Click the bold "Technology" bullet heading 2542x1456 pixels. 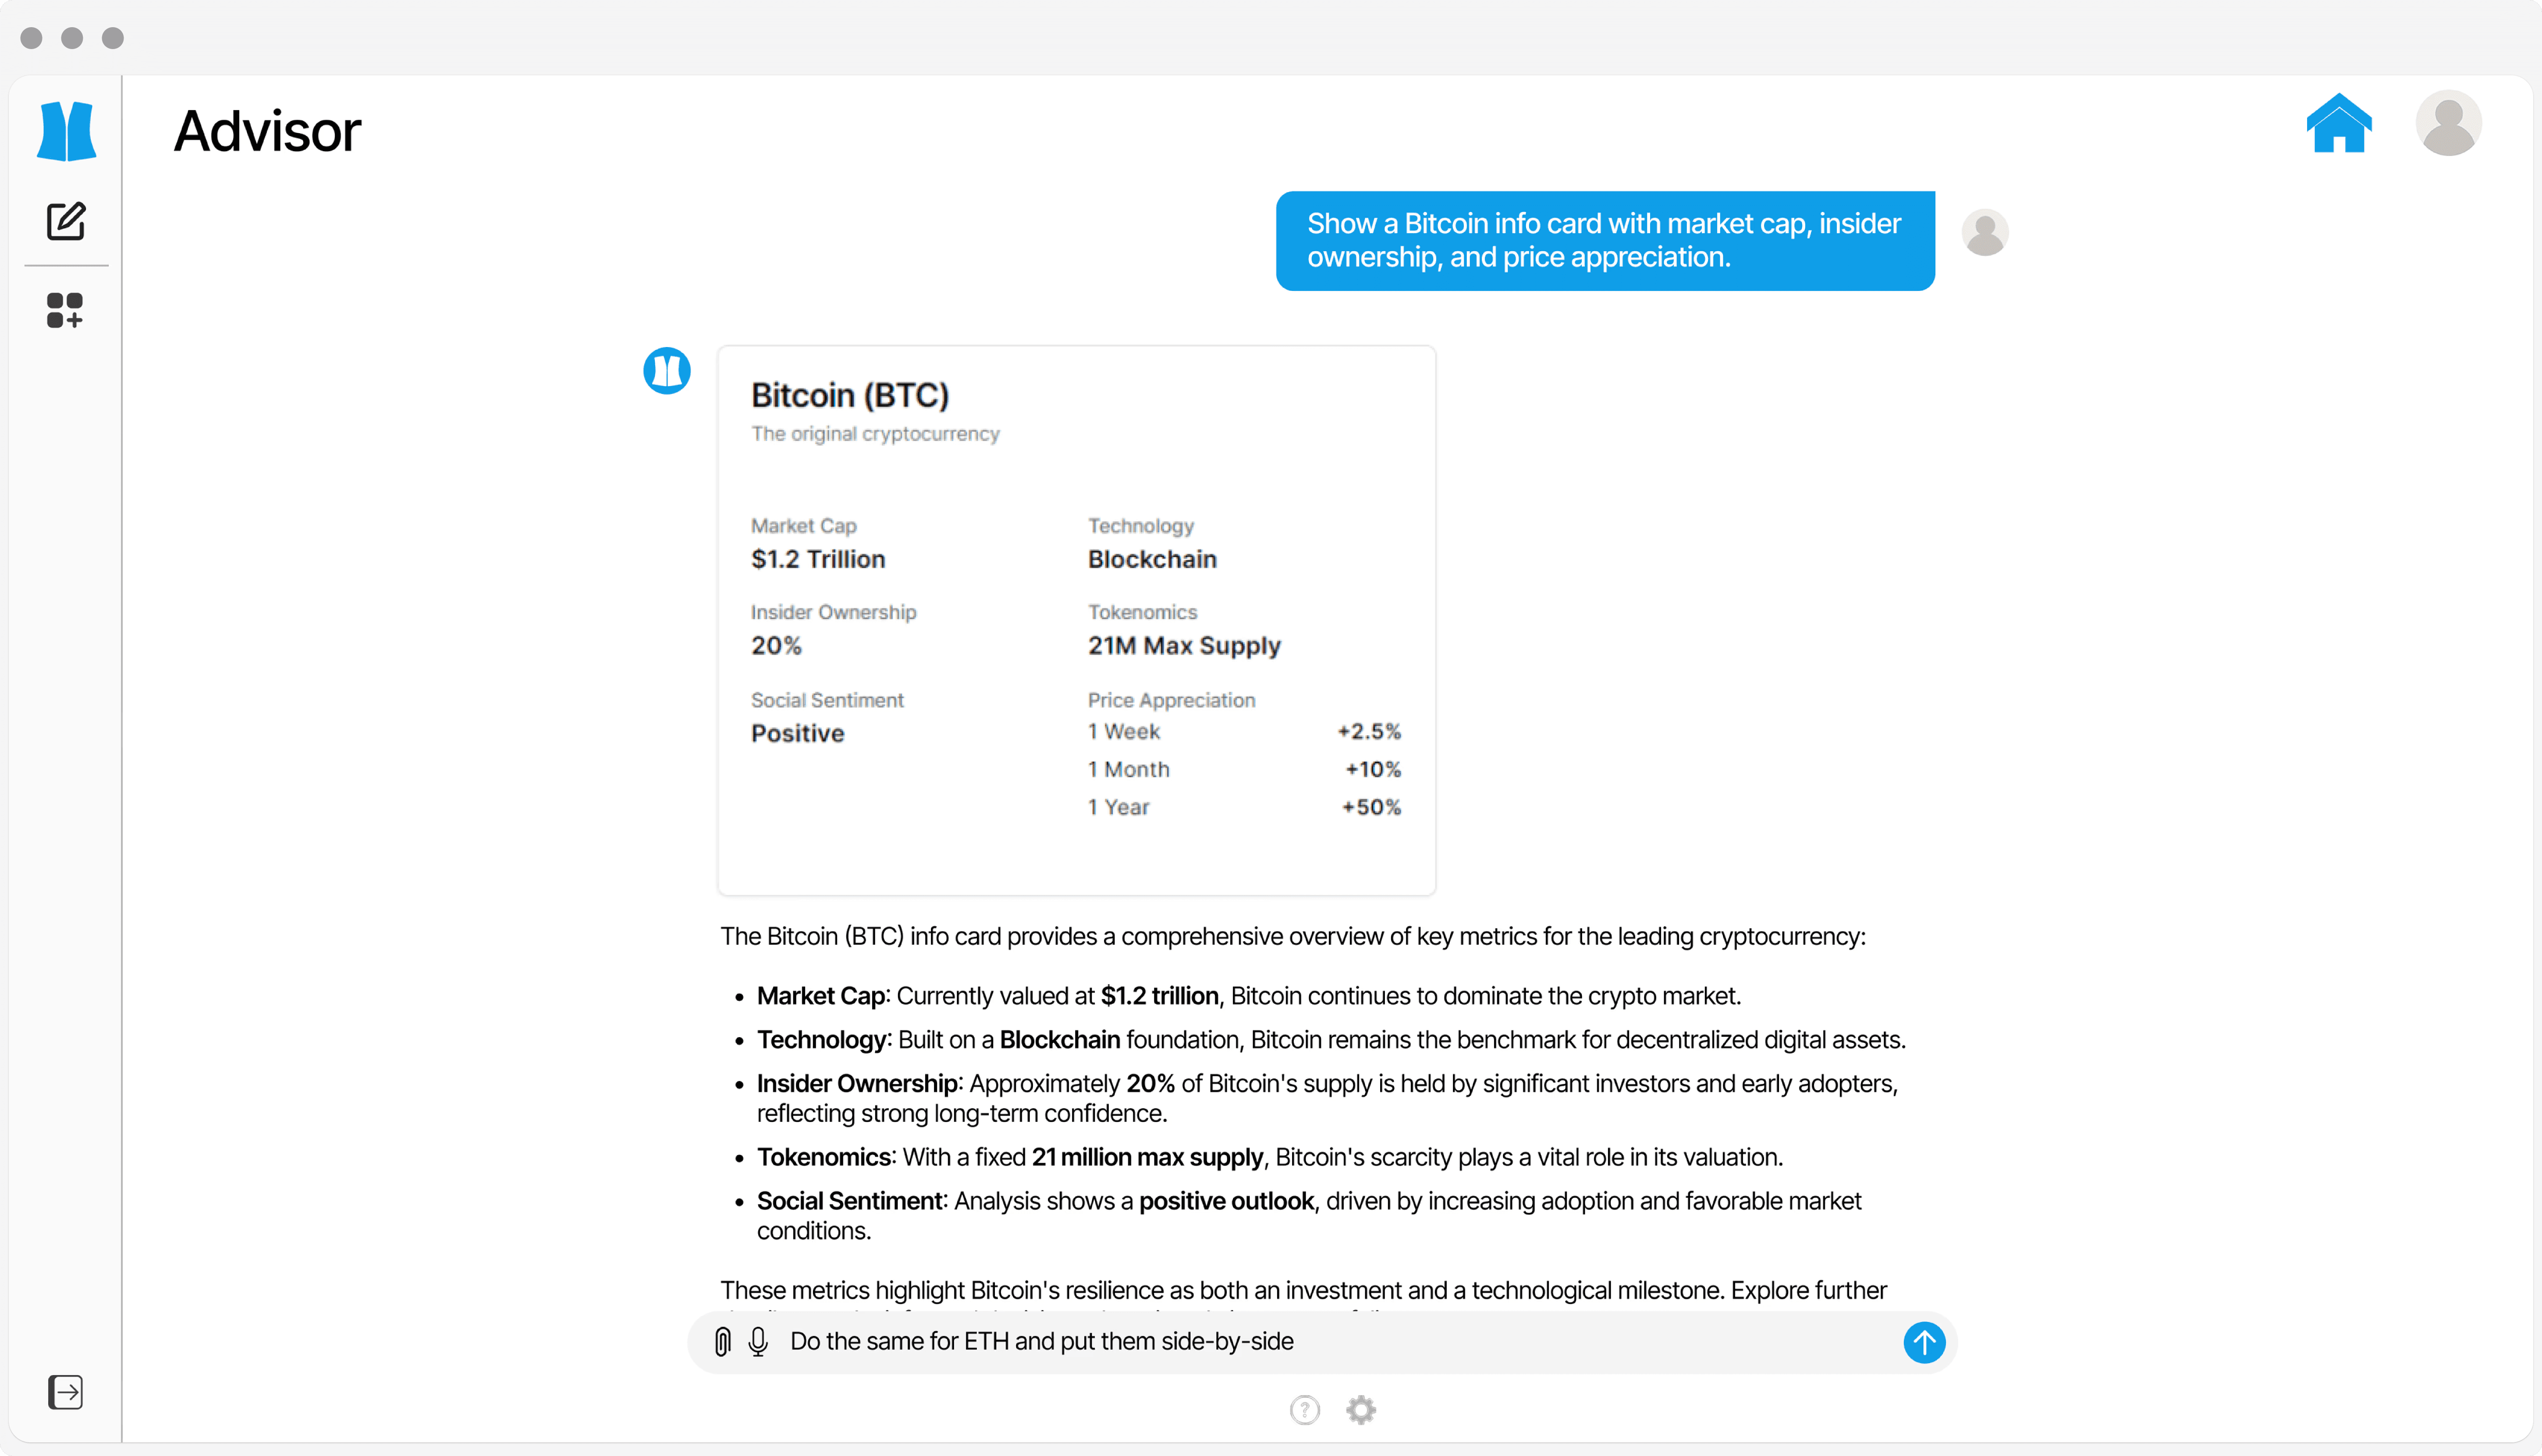[x=822, y=1040]
